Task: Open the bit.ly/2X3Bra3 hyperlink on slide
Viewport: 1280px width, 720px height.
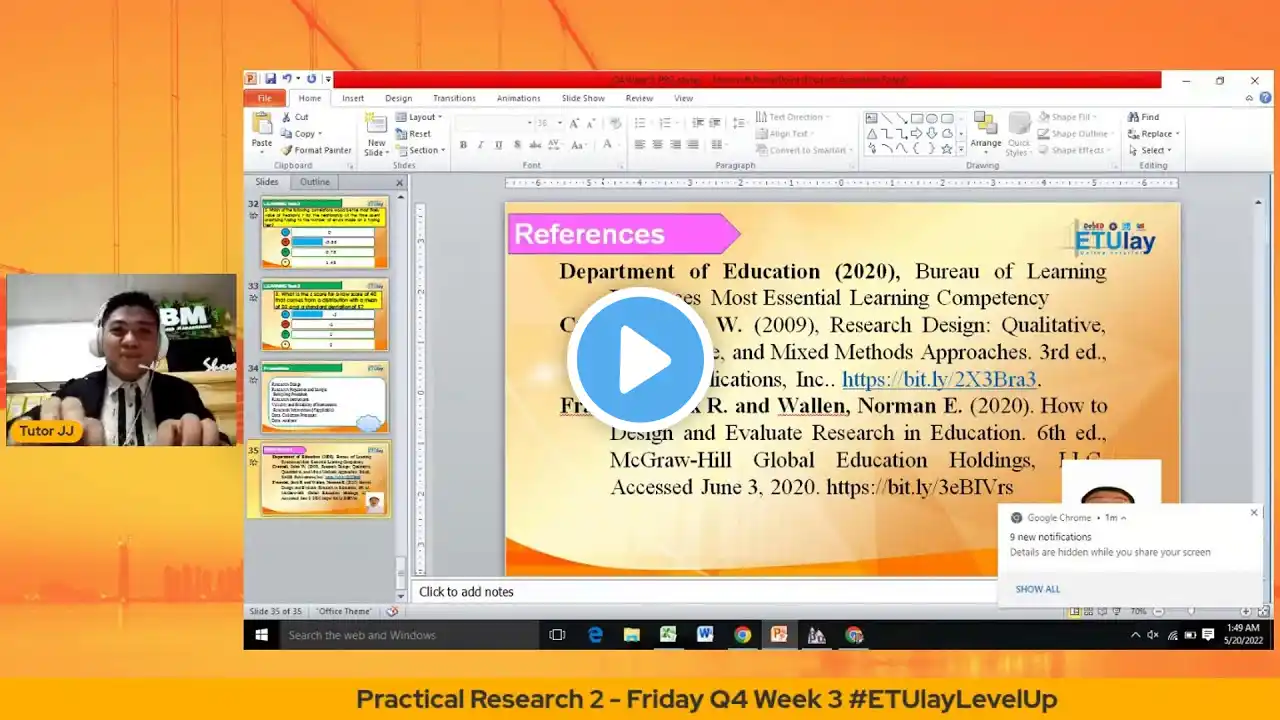Action: pyautogui.click(x=939, y=380)
